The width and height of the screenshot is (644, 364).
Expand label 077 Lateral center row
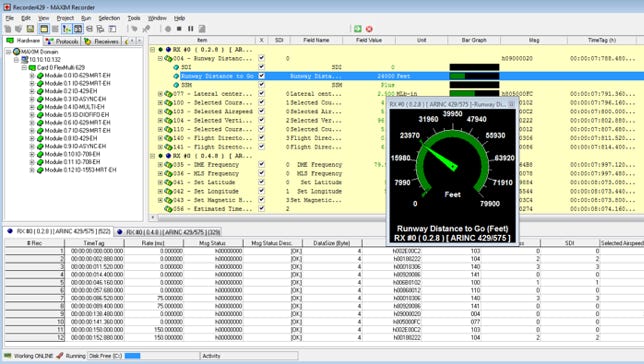(x=160, y=94)
